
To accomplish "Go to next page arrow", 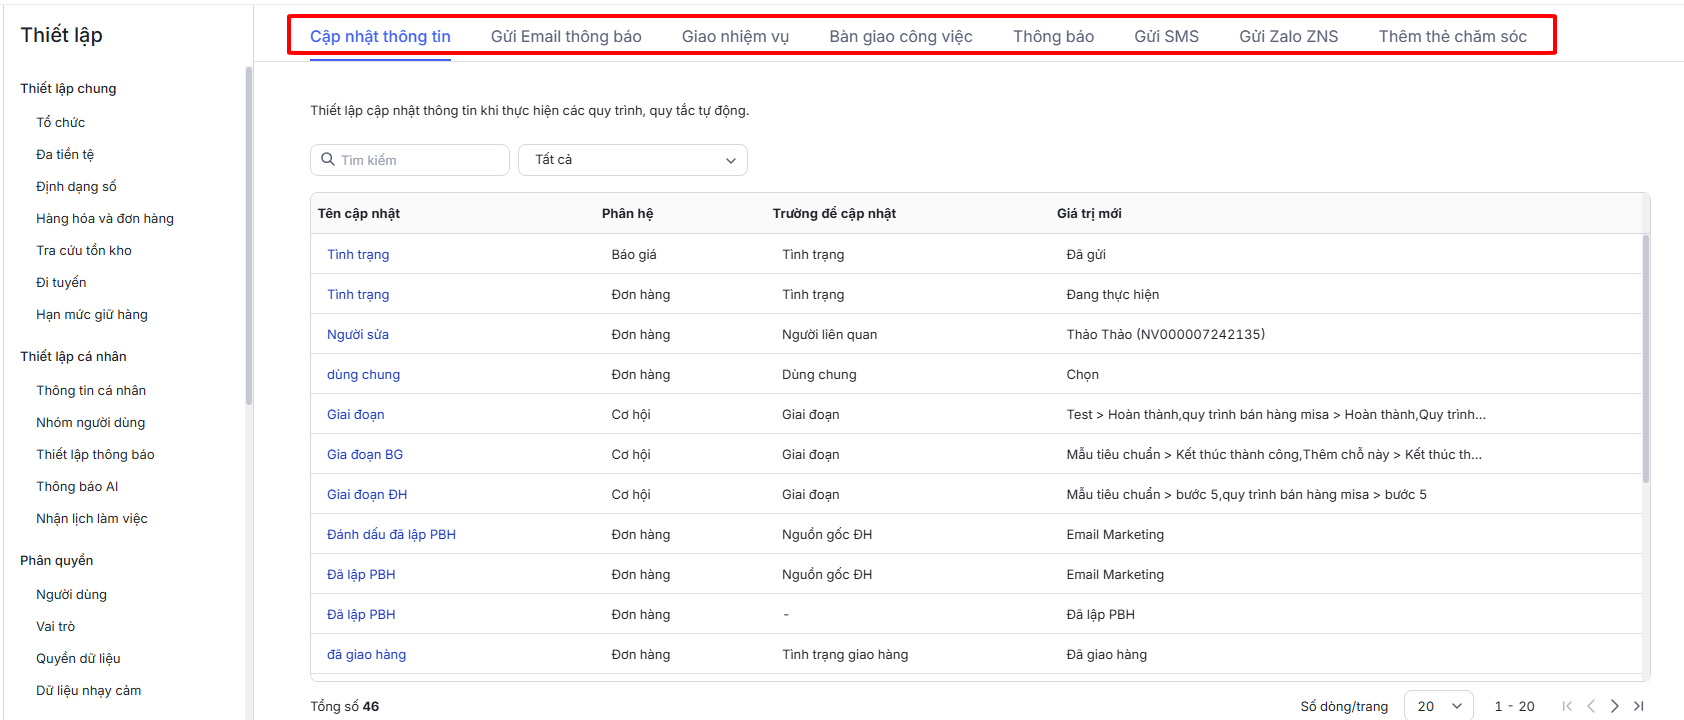I will tap(1615, 706).
